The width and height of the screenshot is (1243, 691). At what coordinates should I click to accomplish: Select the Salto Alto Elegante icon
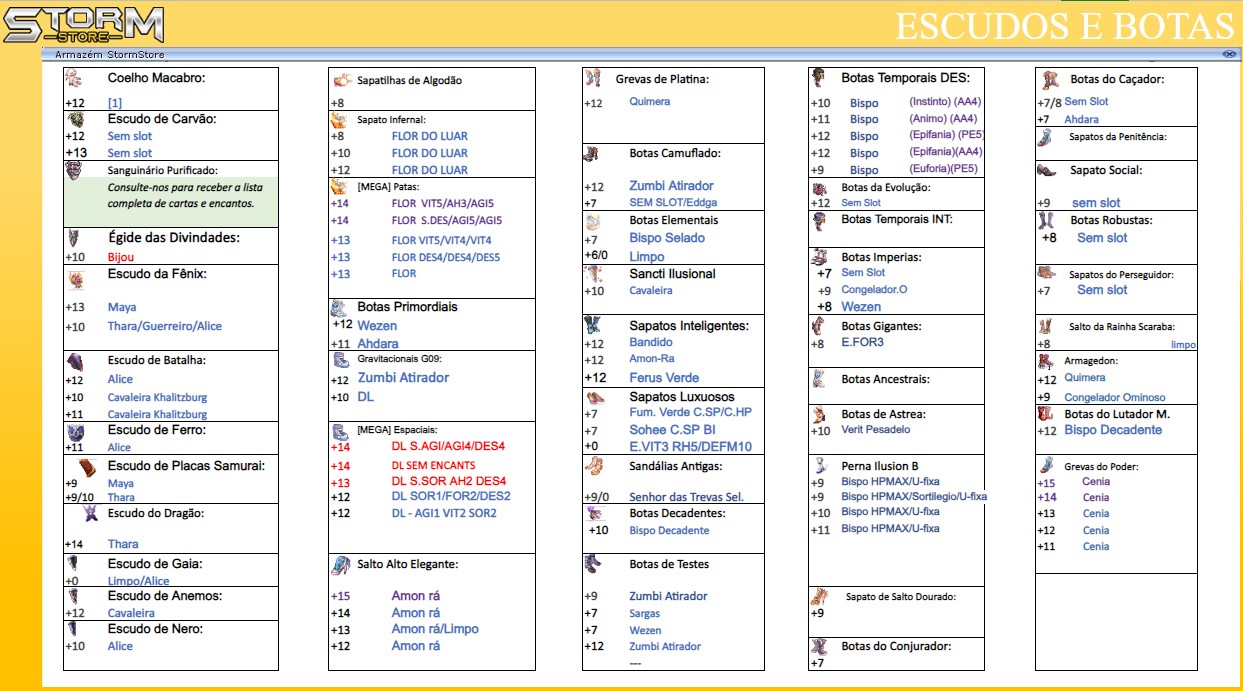click(340, 565)
